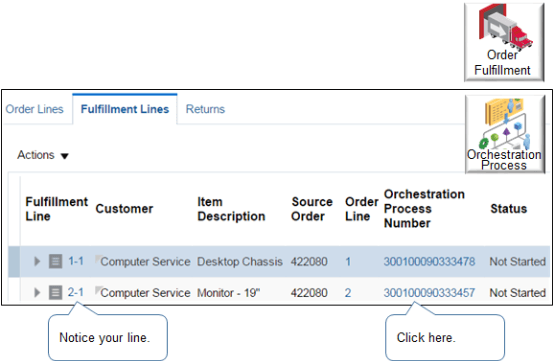
Task: Open fulfillment line link 1-1
Action: (x=76, y=261)
